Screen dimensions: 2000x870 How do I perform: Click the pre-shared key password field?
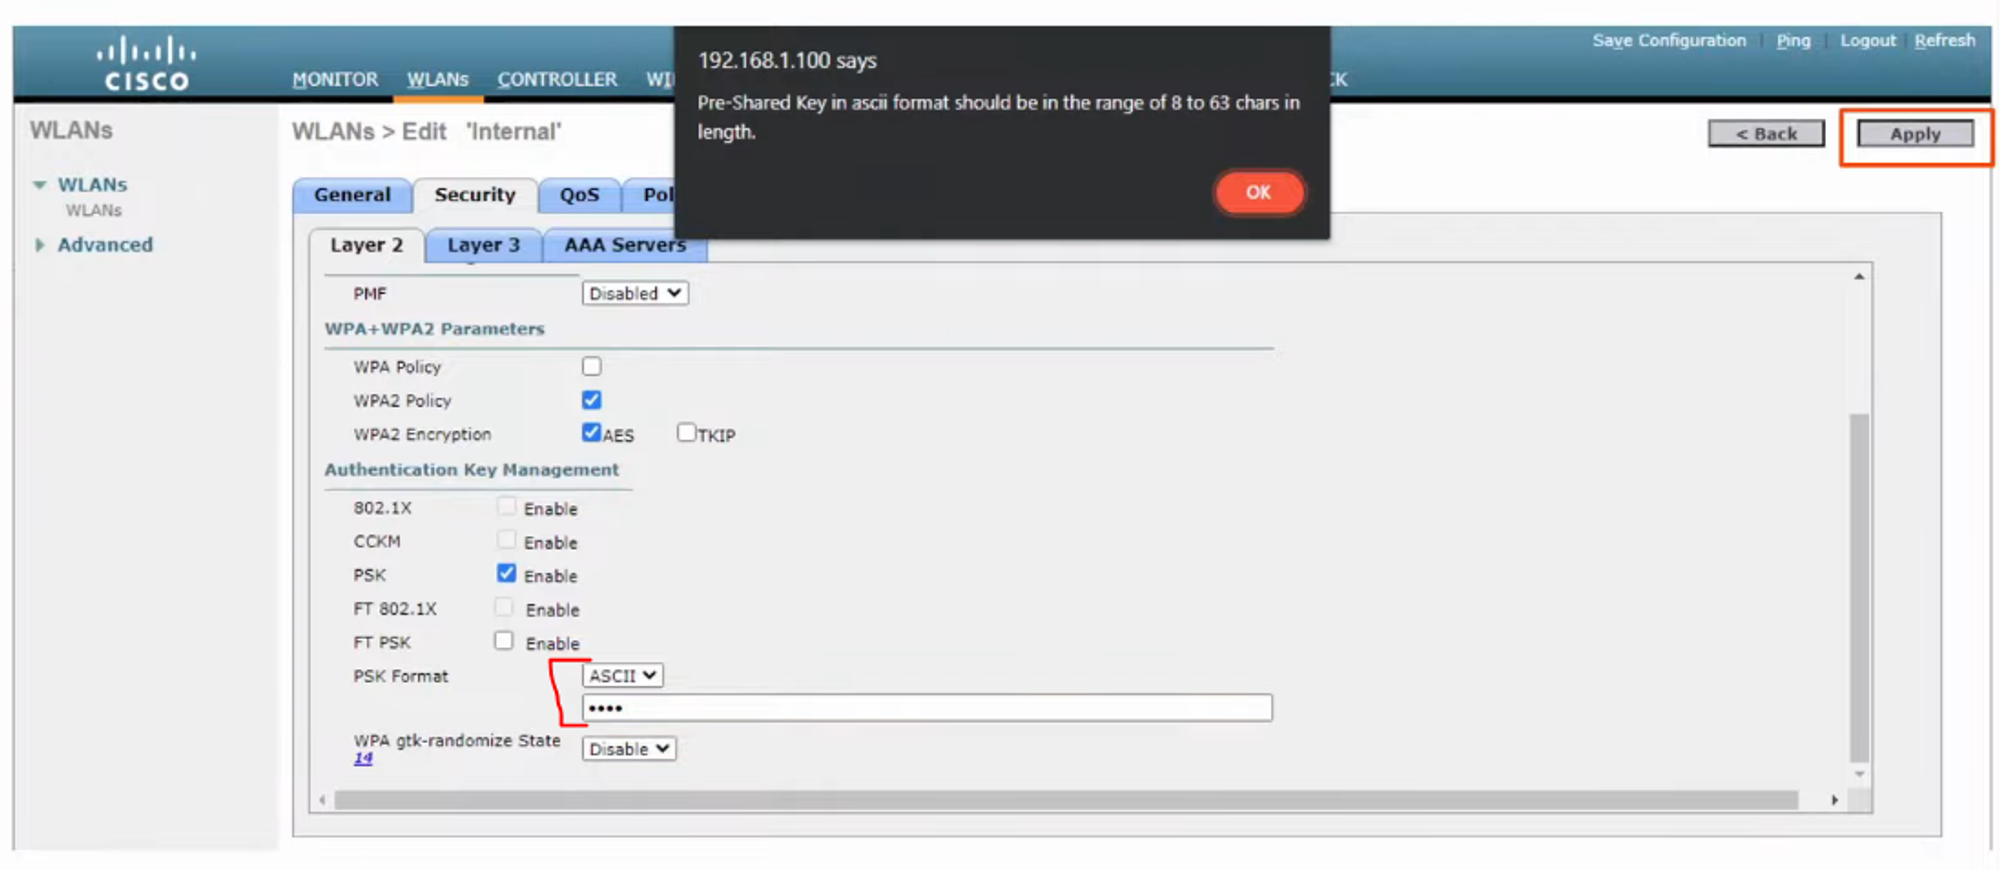coord(927,708)
